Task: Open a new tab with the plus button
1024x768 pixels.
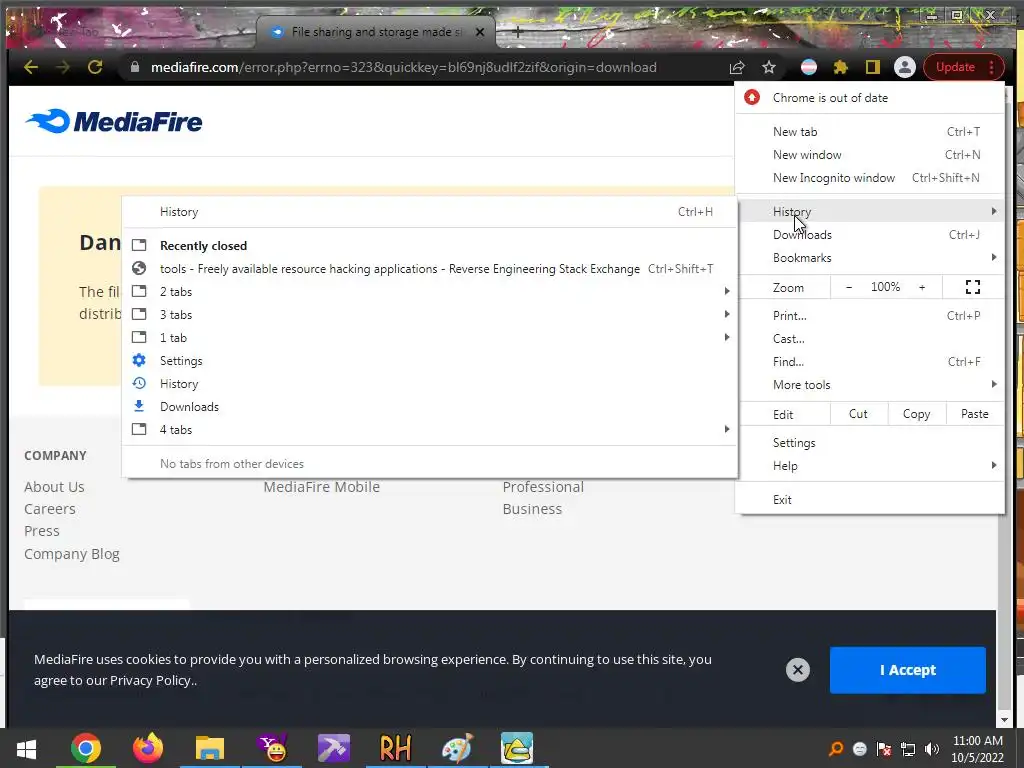Action: click(x=518, y=31)
